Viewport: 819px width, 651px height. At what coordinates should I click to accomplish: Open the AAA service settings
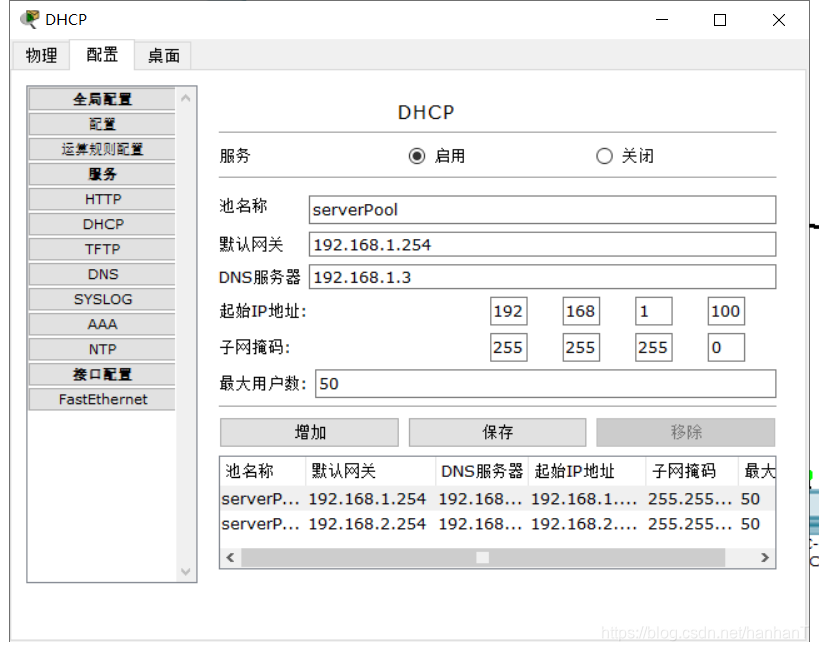pyautogui.click(x=102, y=324)
